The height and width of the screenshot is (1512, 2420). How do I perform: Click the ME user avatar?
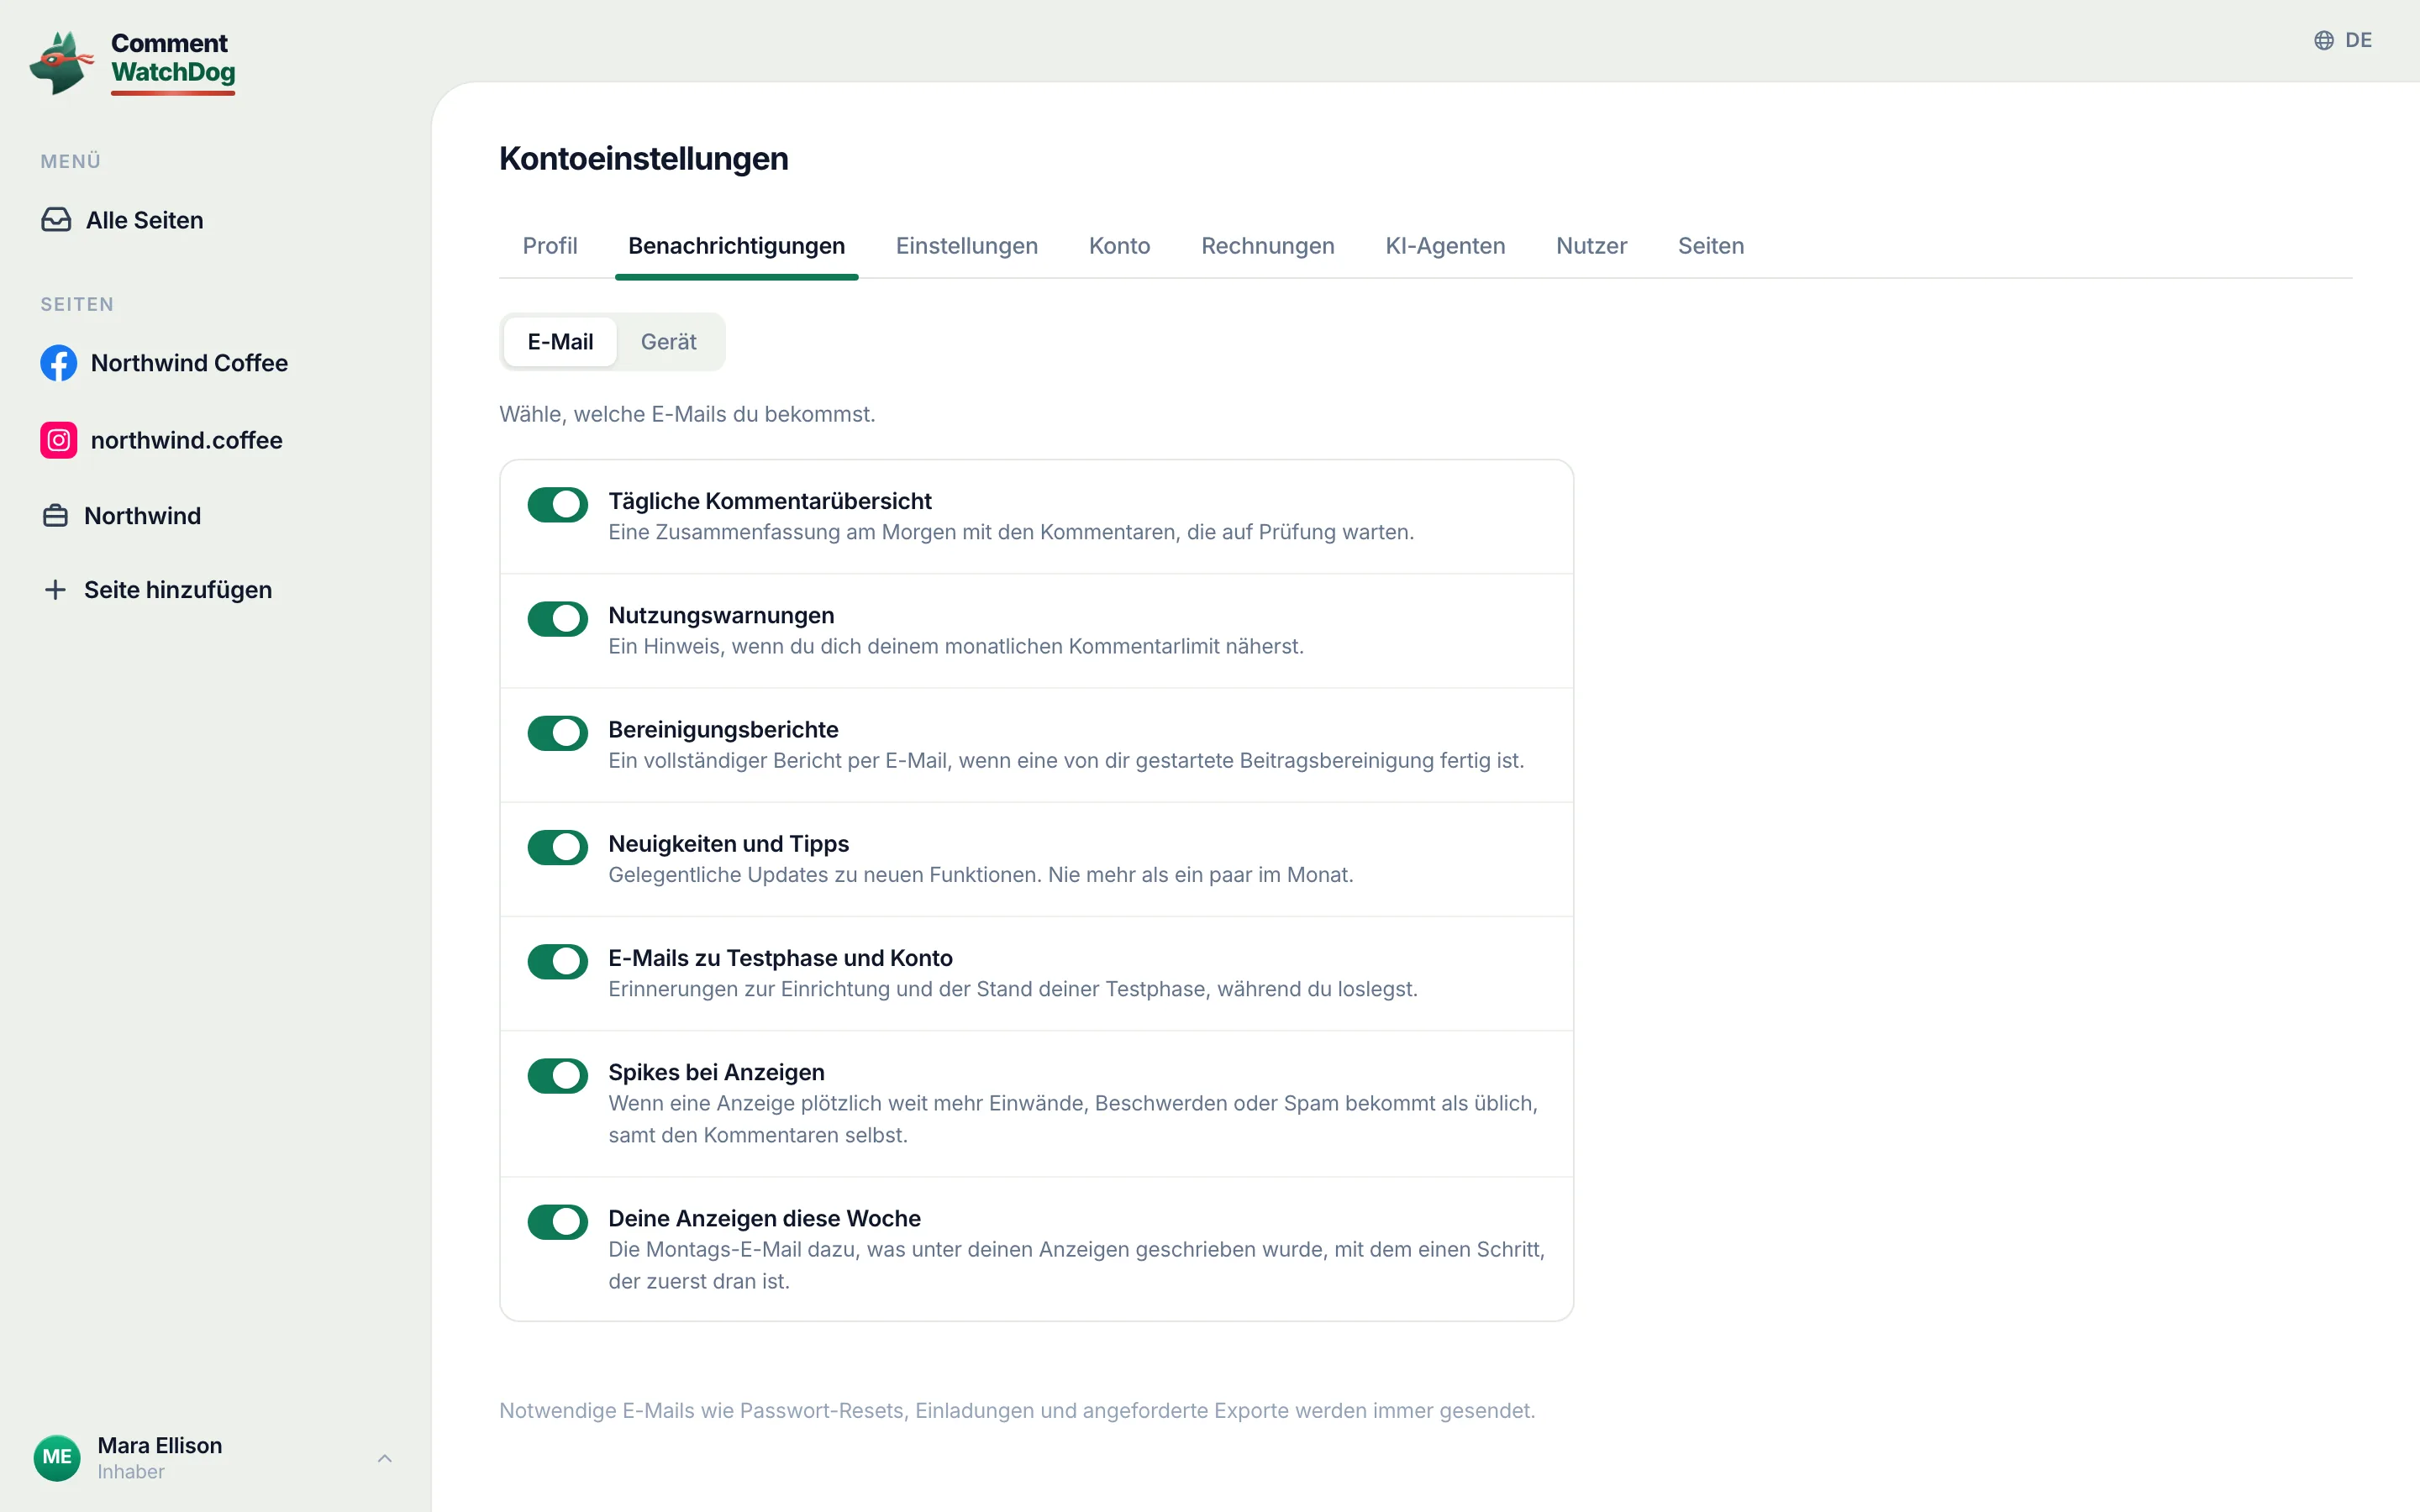(x=57, y=1457)
